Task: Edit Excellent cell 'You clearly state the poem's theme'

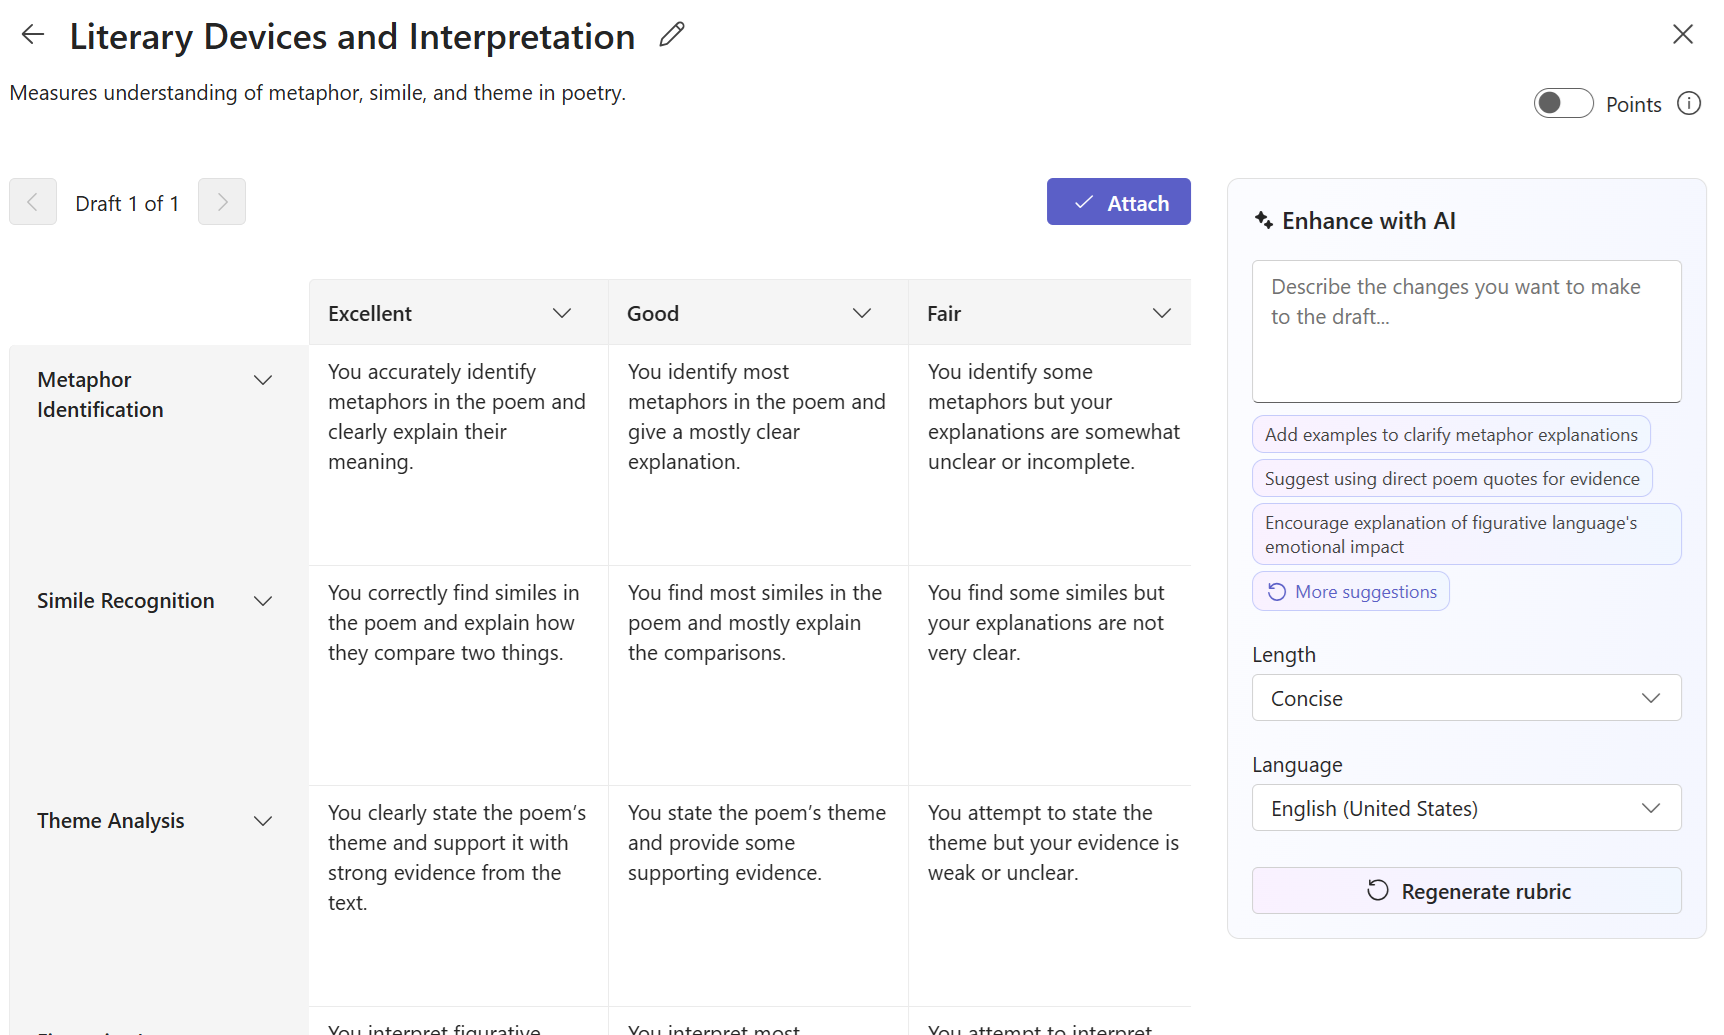Action: (458, 896)
